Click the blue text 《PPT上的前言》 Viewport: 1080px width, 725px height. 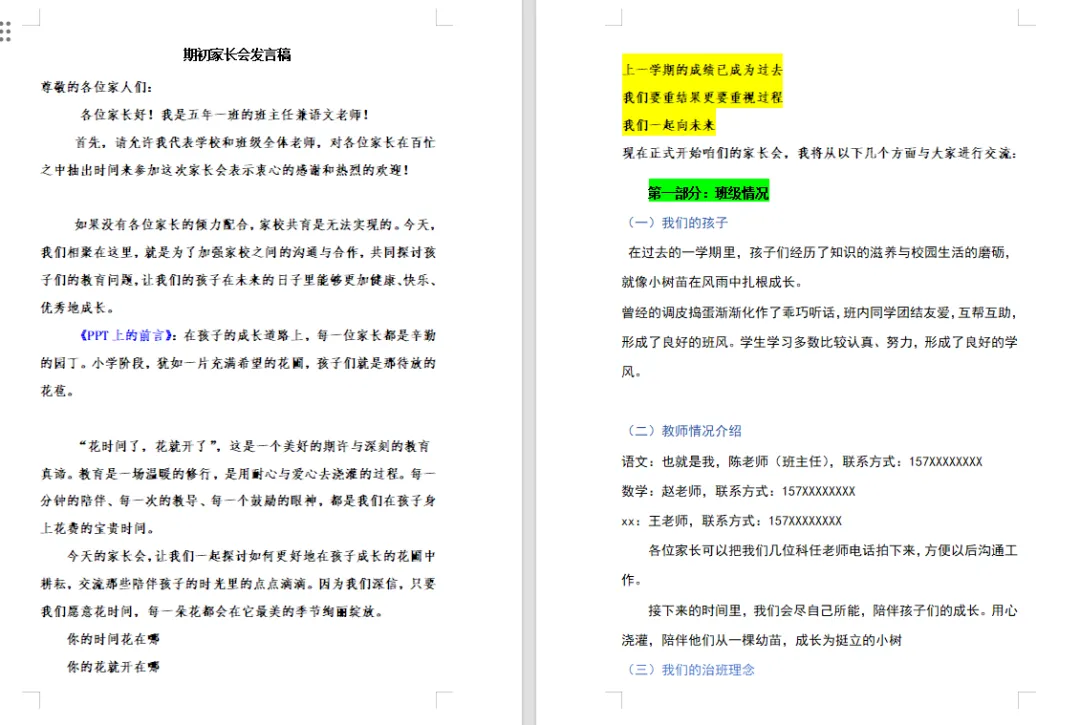coord(126,335)
